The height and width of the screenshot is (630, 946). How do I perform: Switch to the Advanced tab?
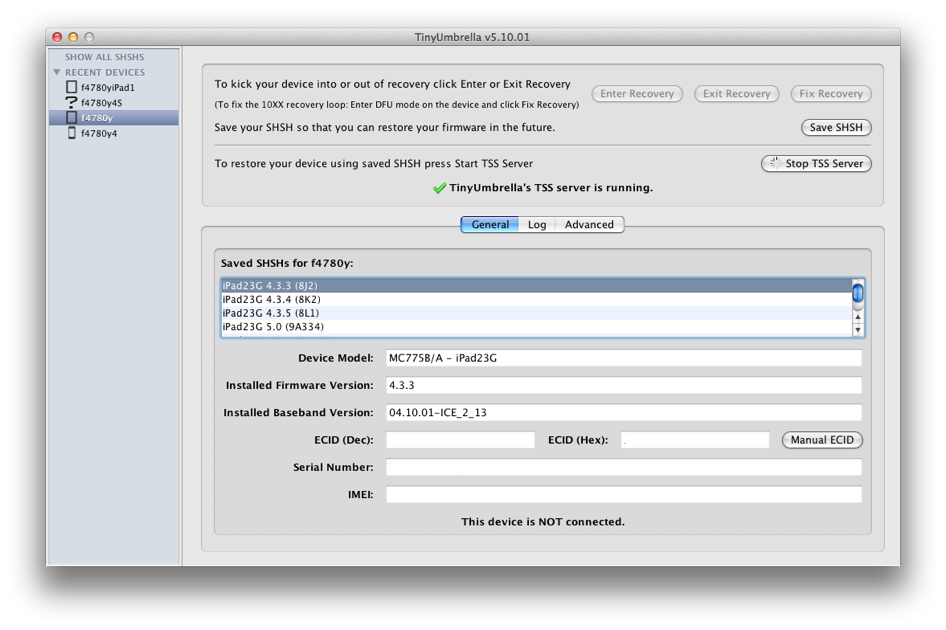click(589, 224)
